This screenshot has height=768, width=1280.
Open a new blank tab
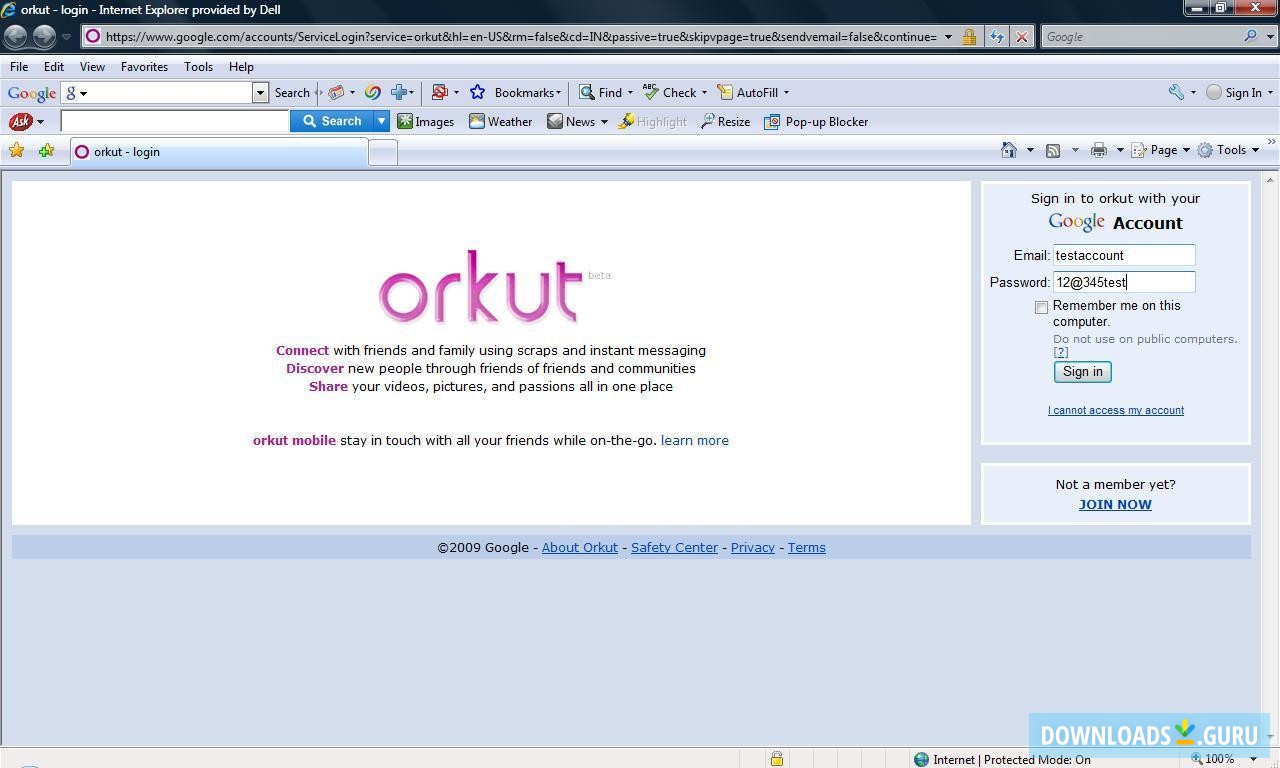coord(383,152)
